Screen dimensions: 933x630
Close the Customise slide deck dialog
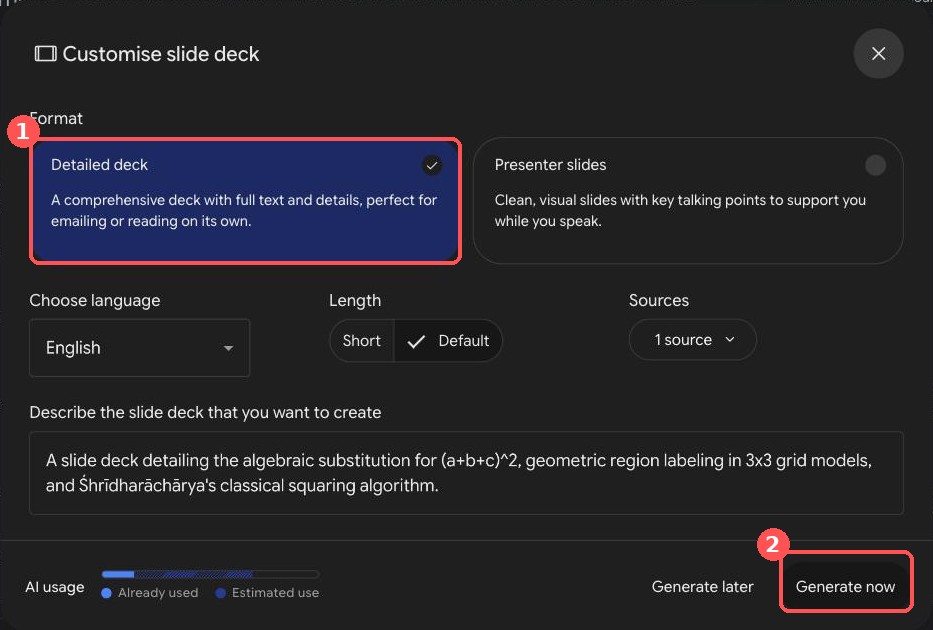878,54
